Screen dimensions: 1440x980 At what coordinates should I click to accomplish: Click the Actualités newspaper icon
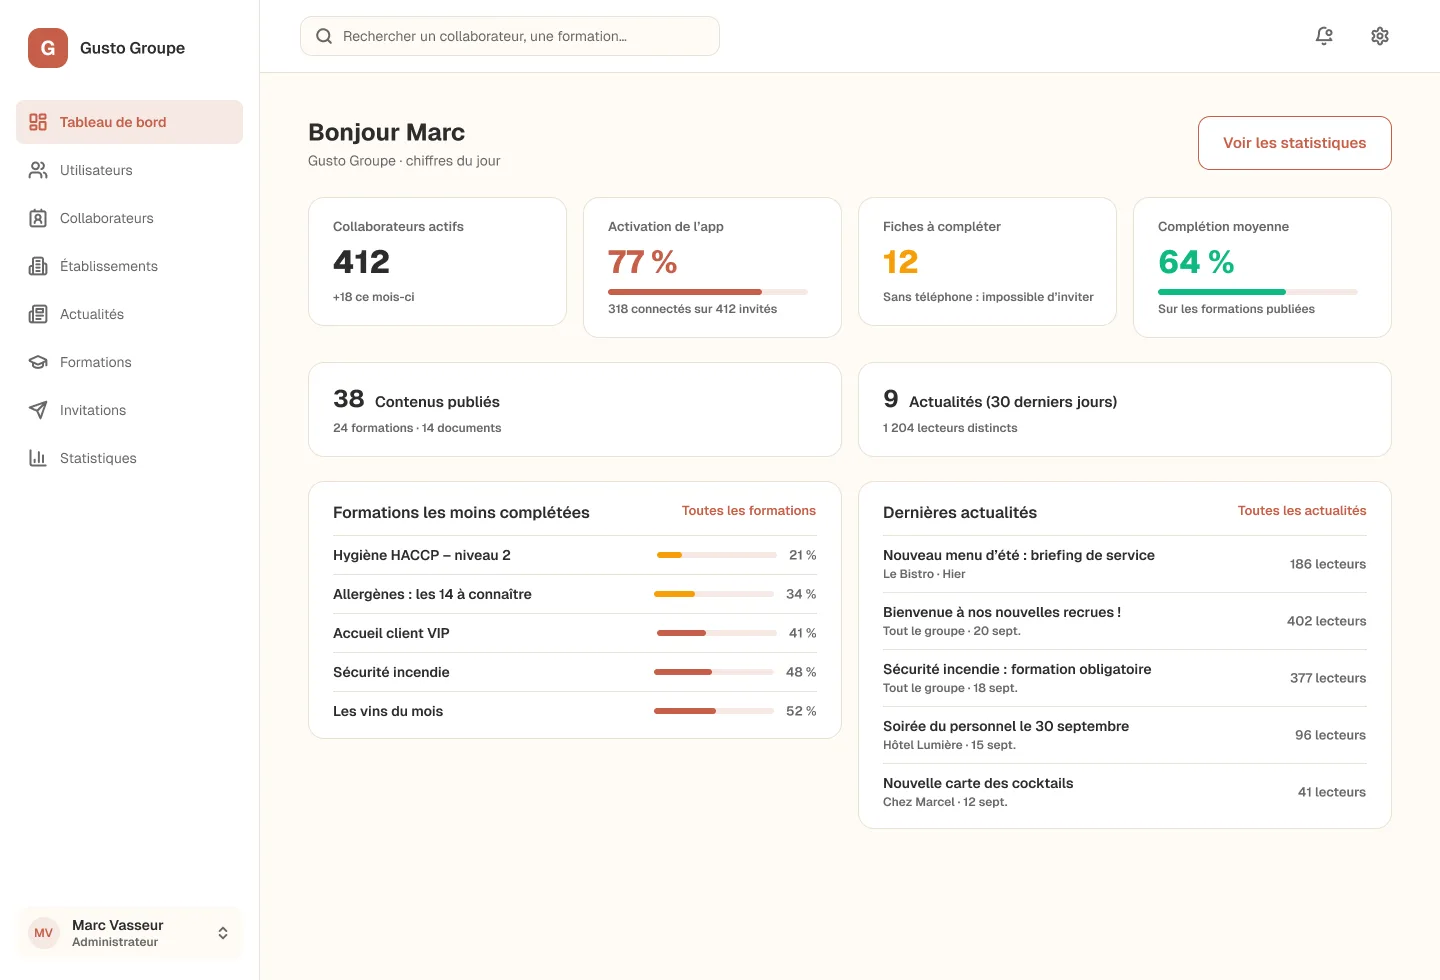point(38,314)
